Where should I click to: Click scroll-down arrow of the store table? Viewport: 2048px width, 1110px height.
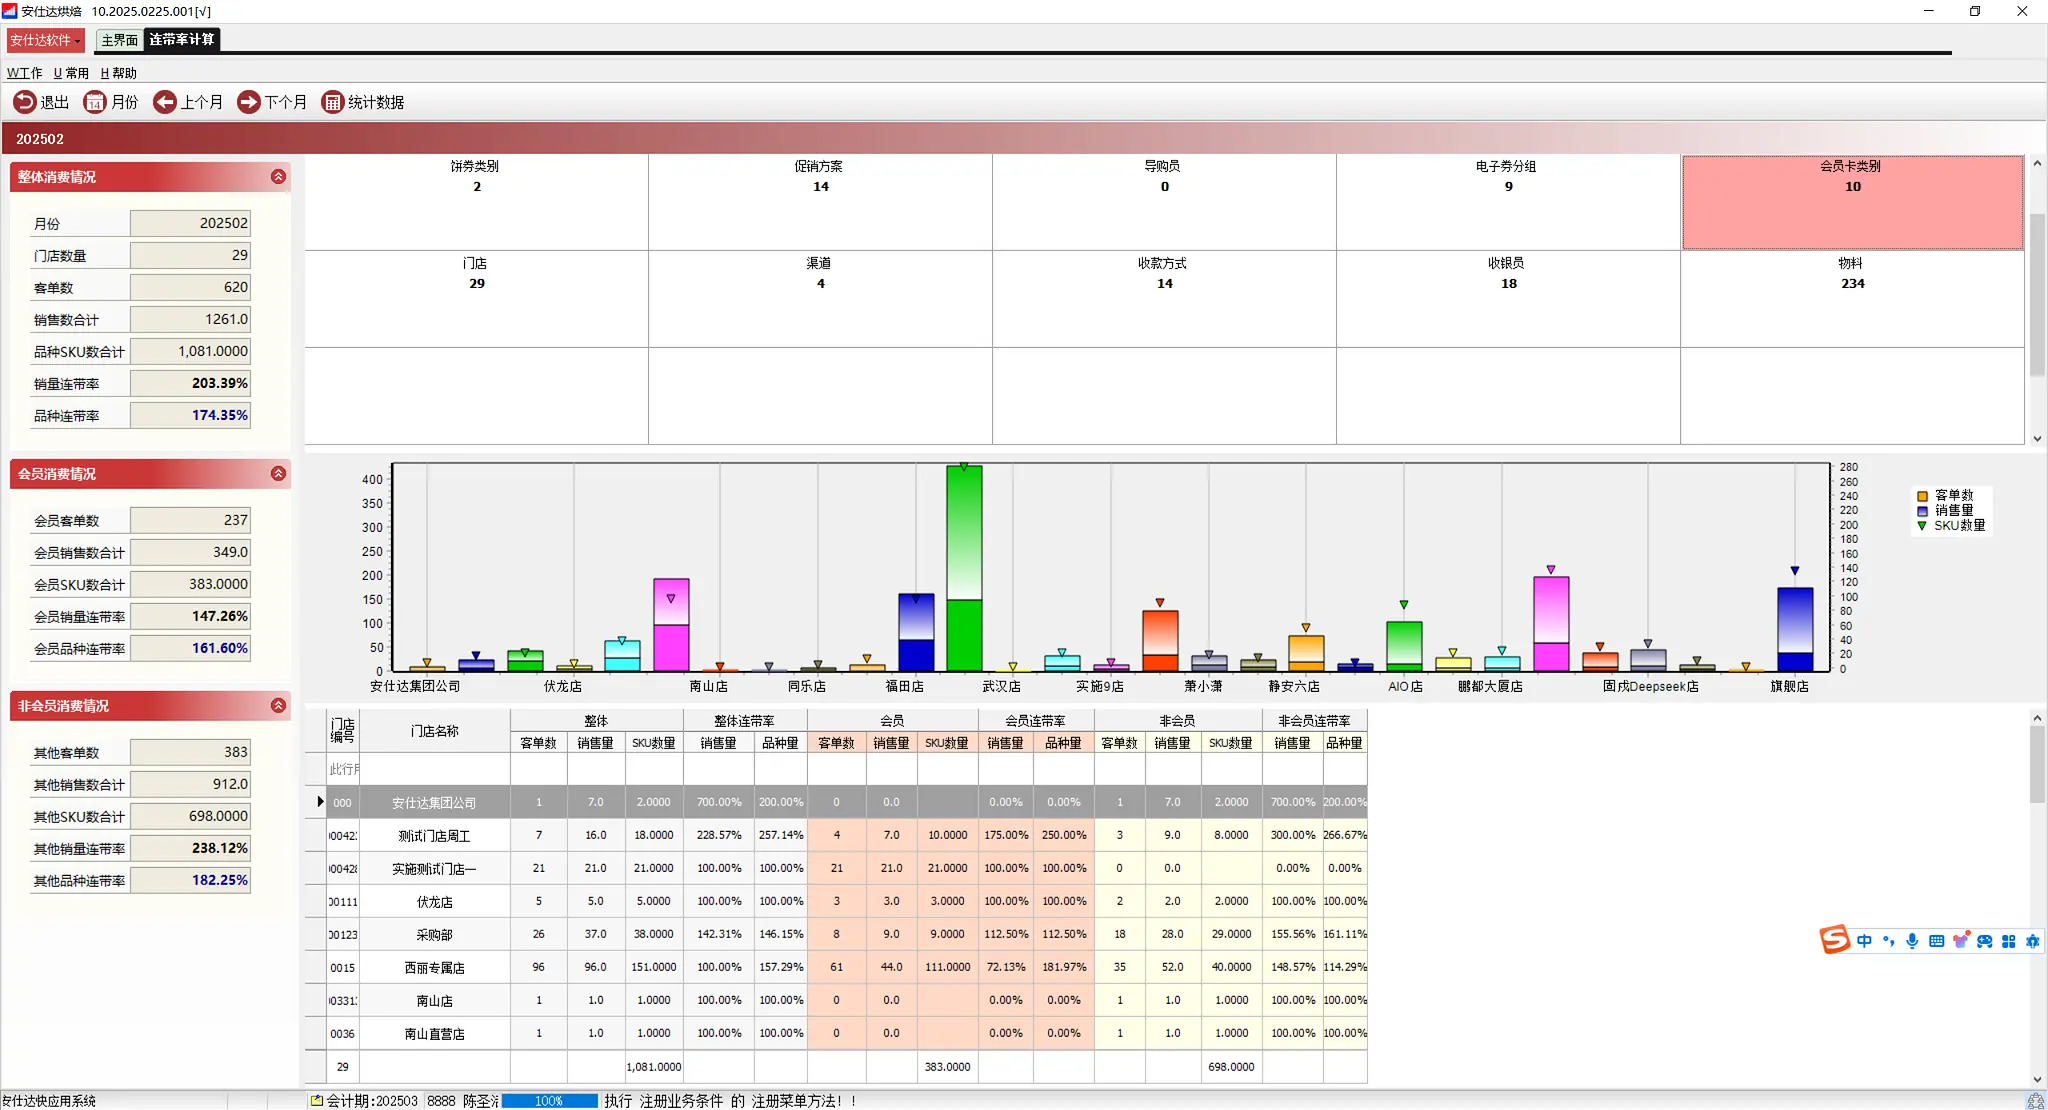coord(2037,1079)
